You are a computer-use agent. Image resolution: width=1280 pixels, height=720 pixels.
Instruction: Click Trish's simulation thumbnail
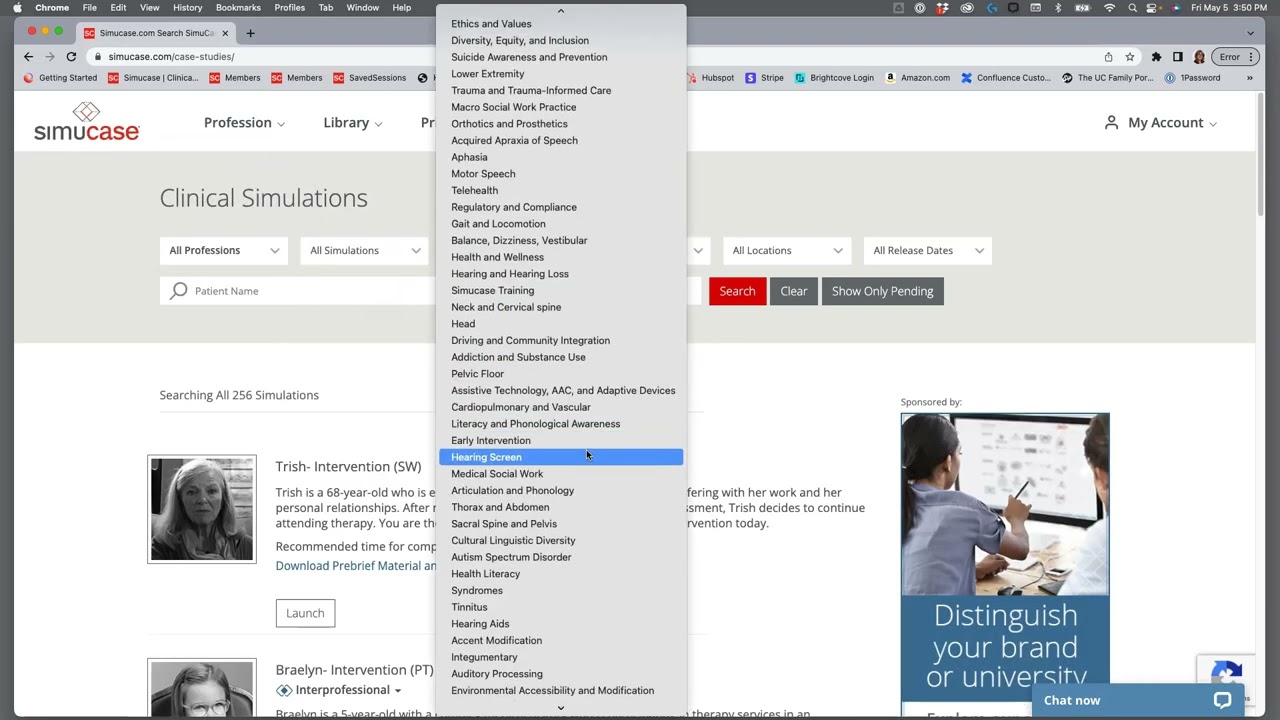click(202, 510)
